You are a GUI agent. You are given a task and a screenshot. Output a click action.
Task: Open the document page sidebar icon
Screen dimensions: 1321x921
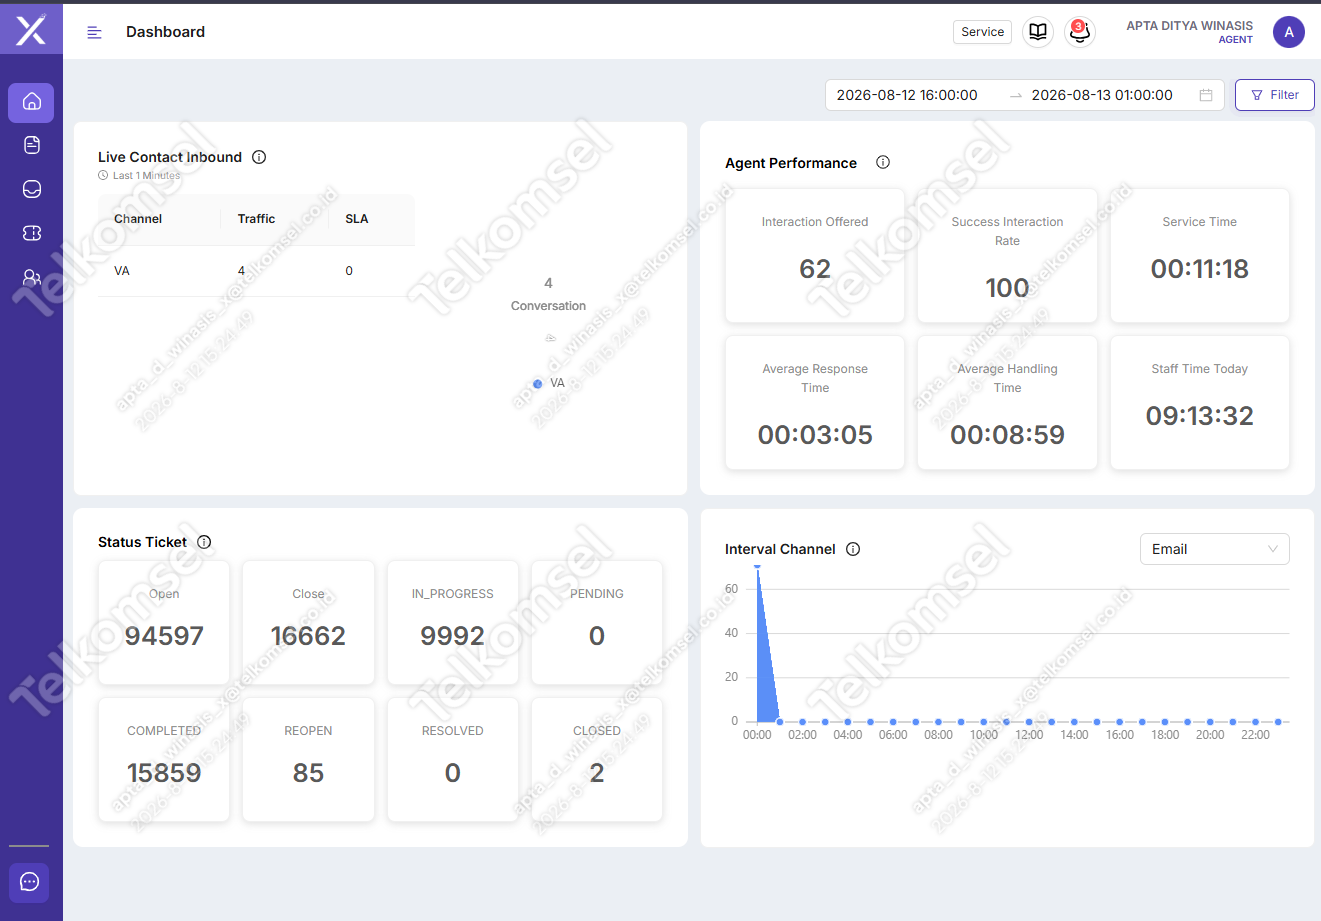31,145
